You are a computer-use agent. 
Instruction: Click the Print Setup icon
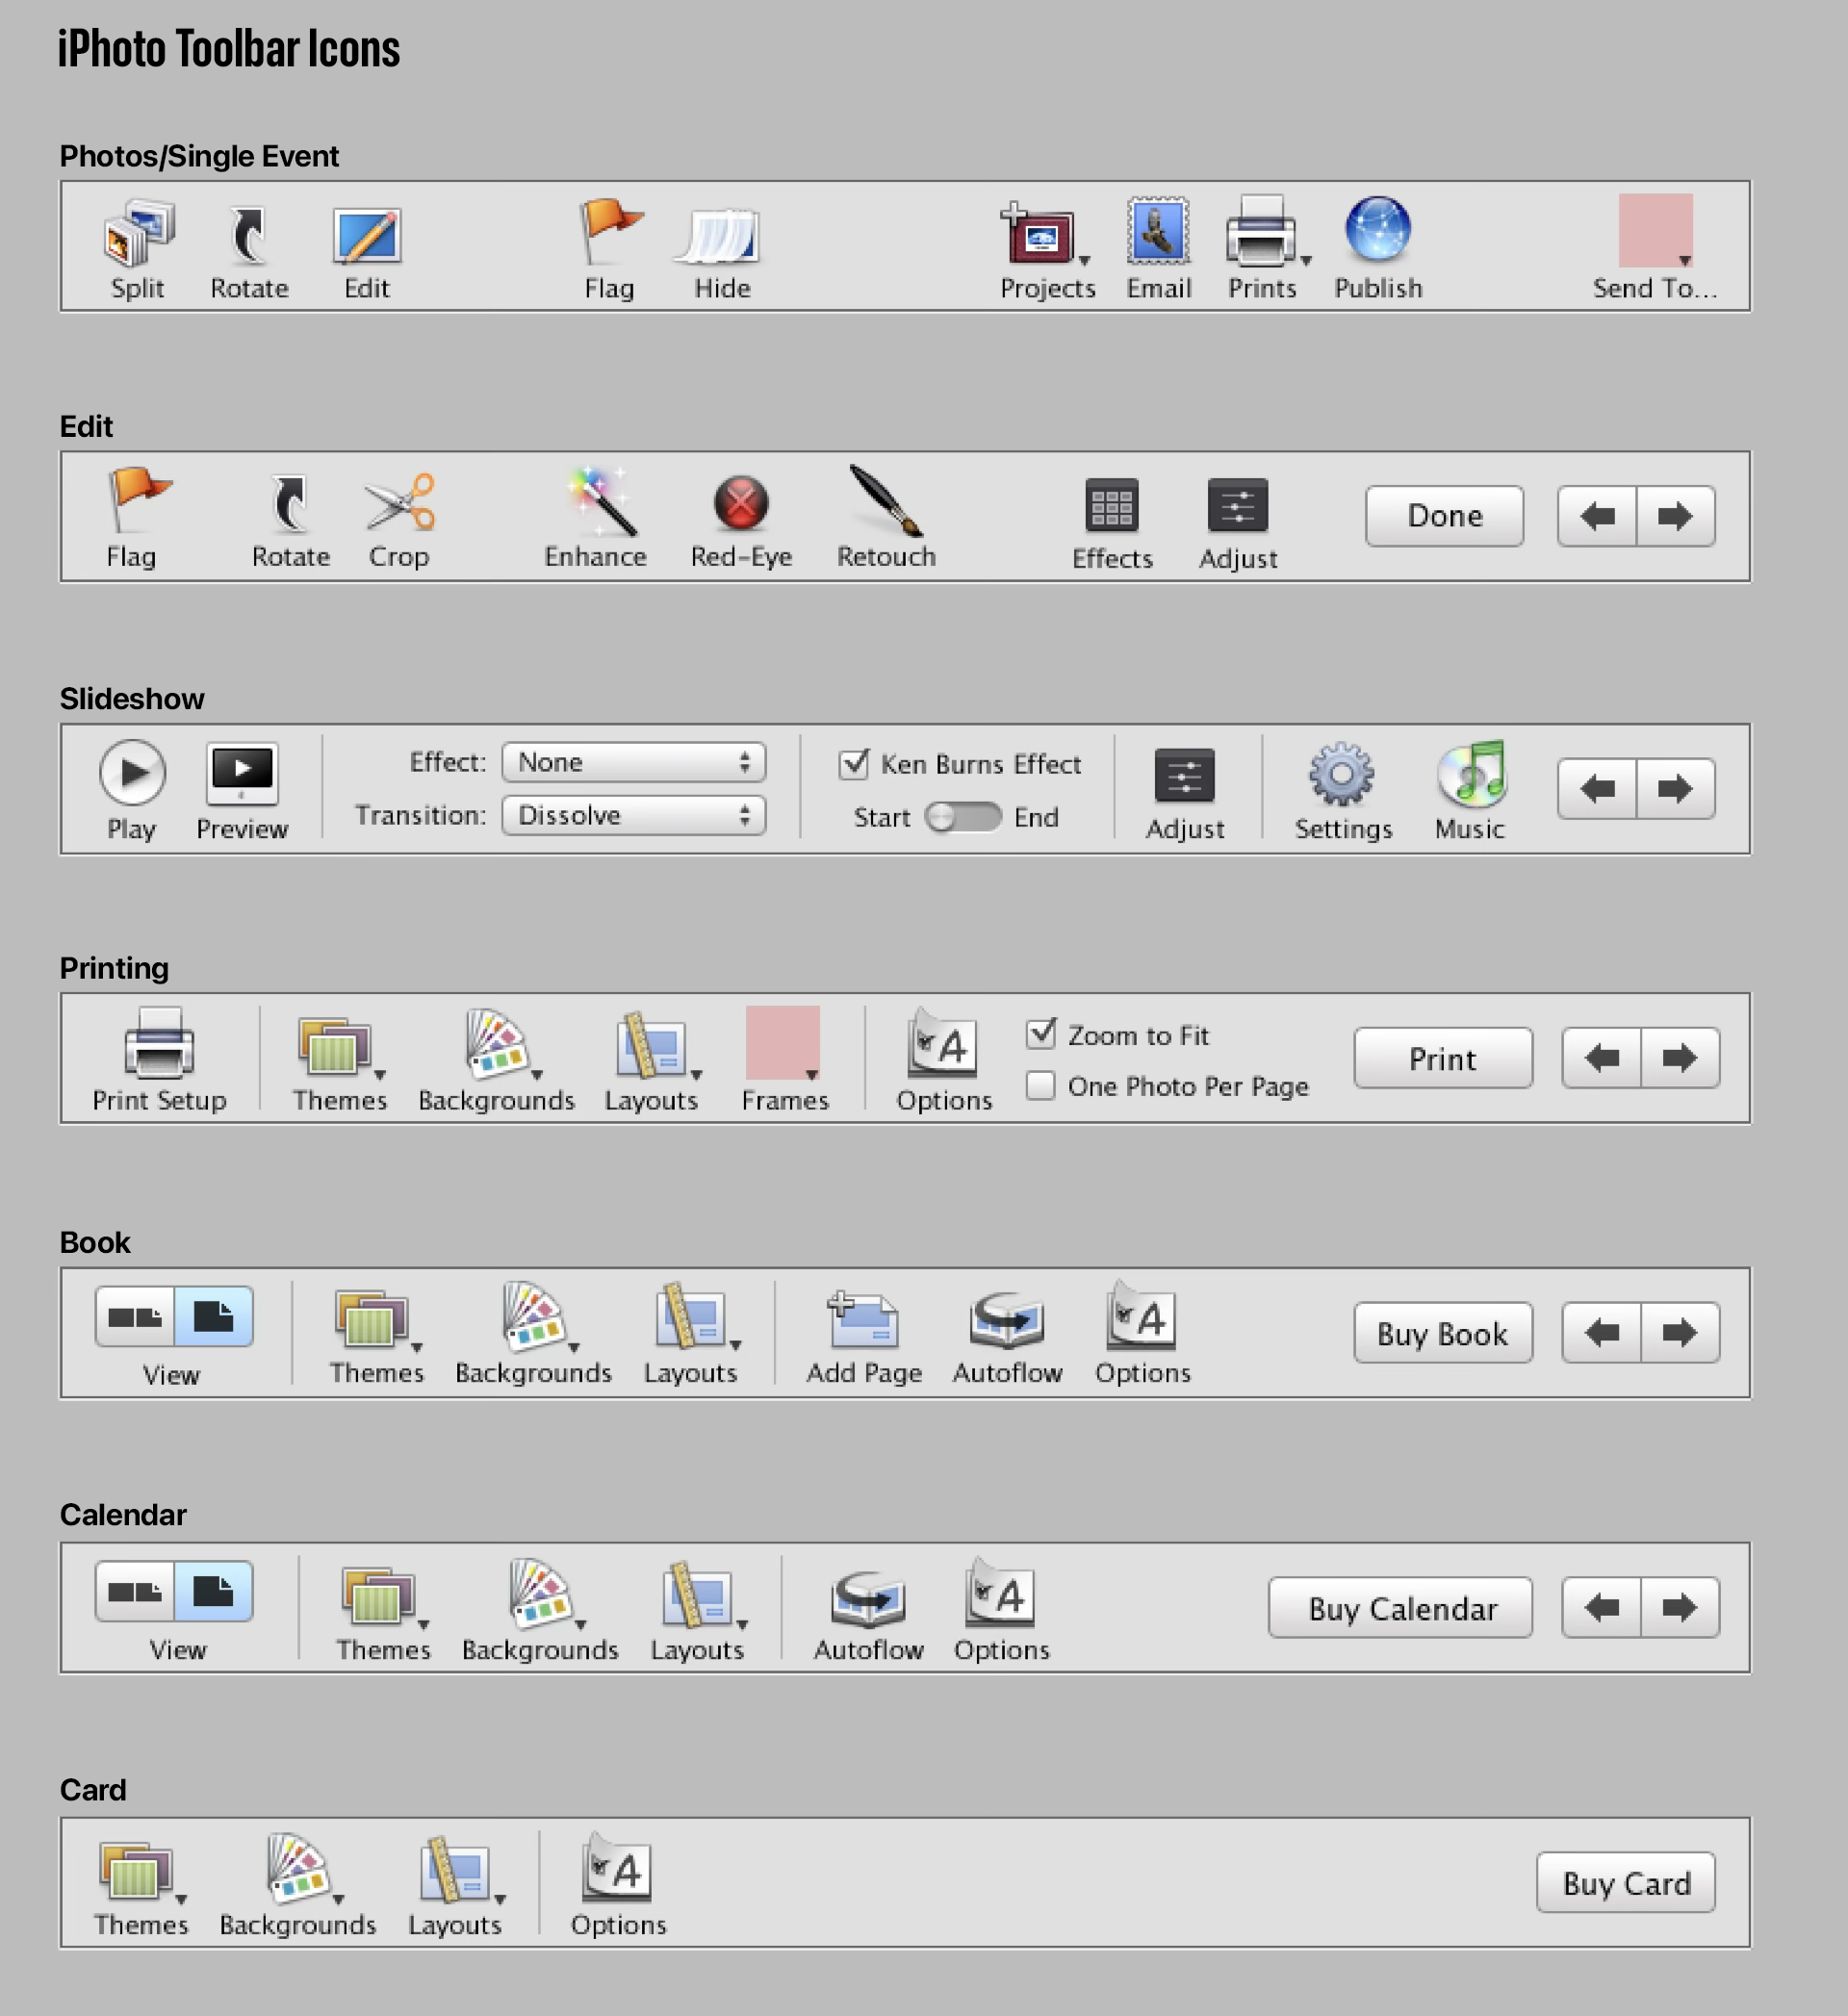159,1043
